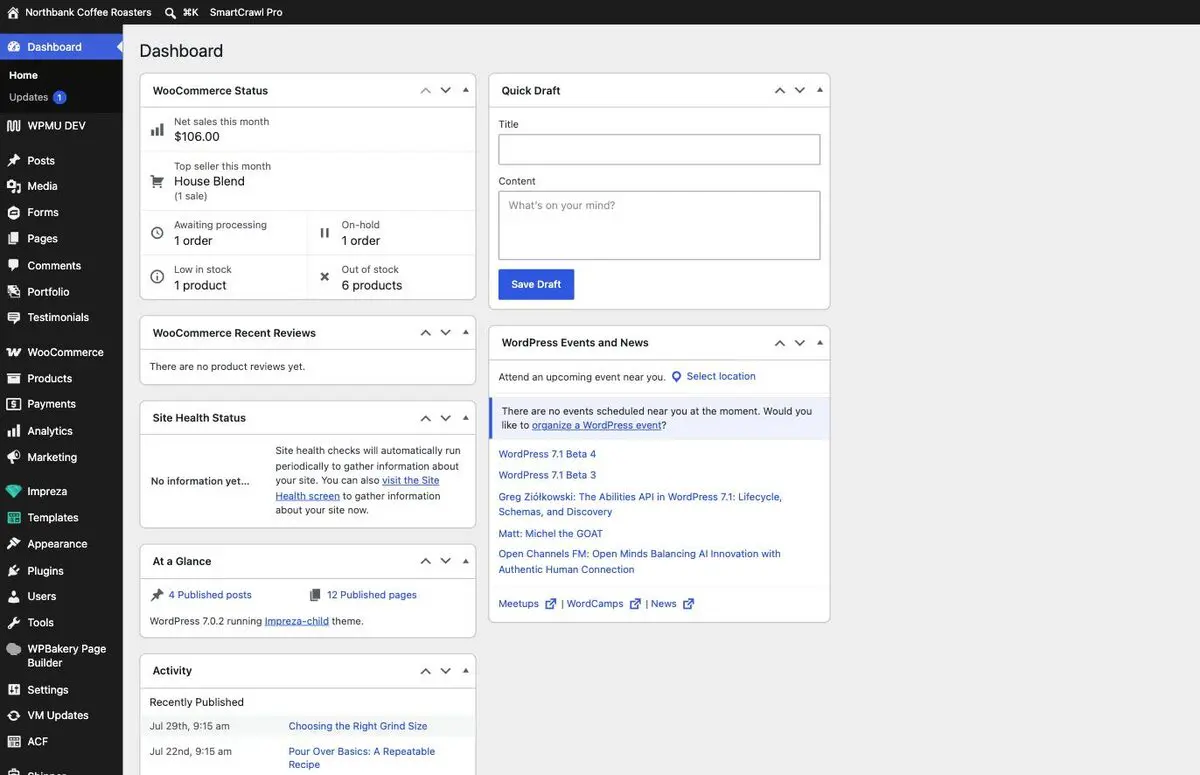Open Matt: Michel the GOAT link
Screen dimensions: 1200x775
click(x=551, y=534)
